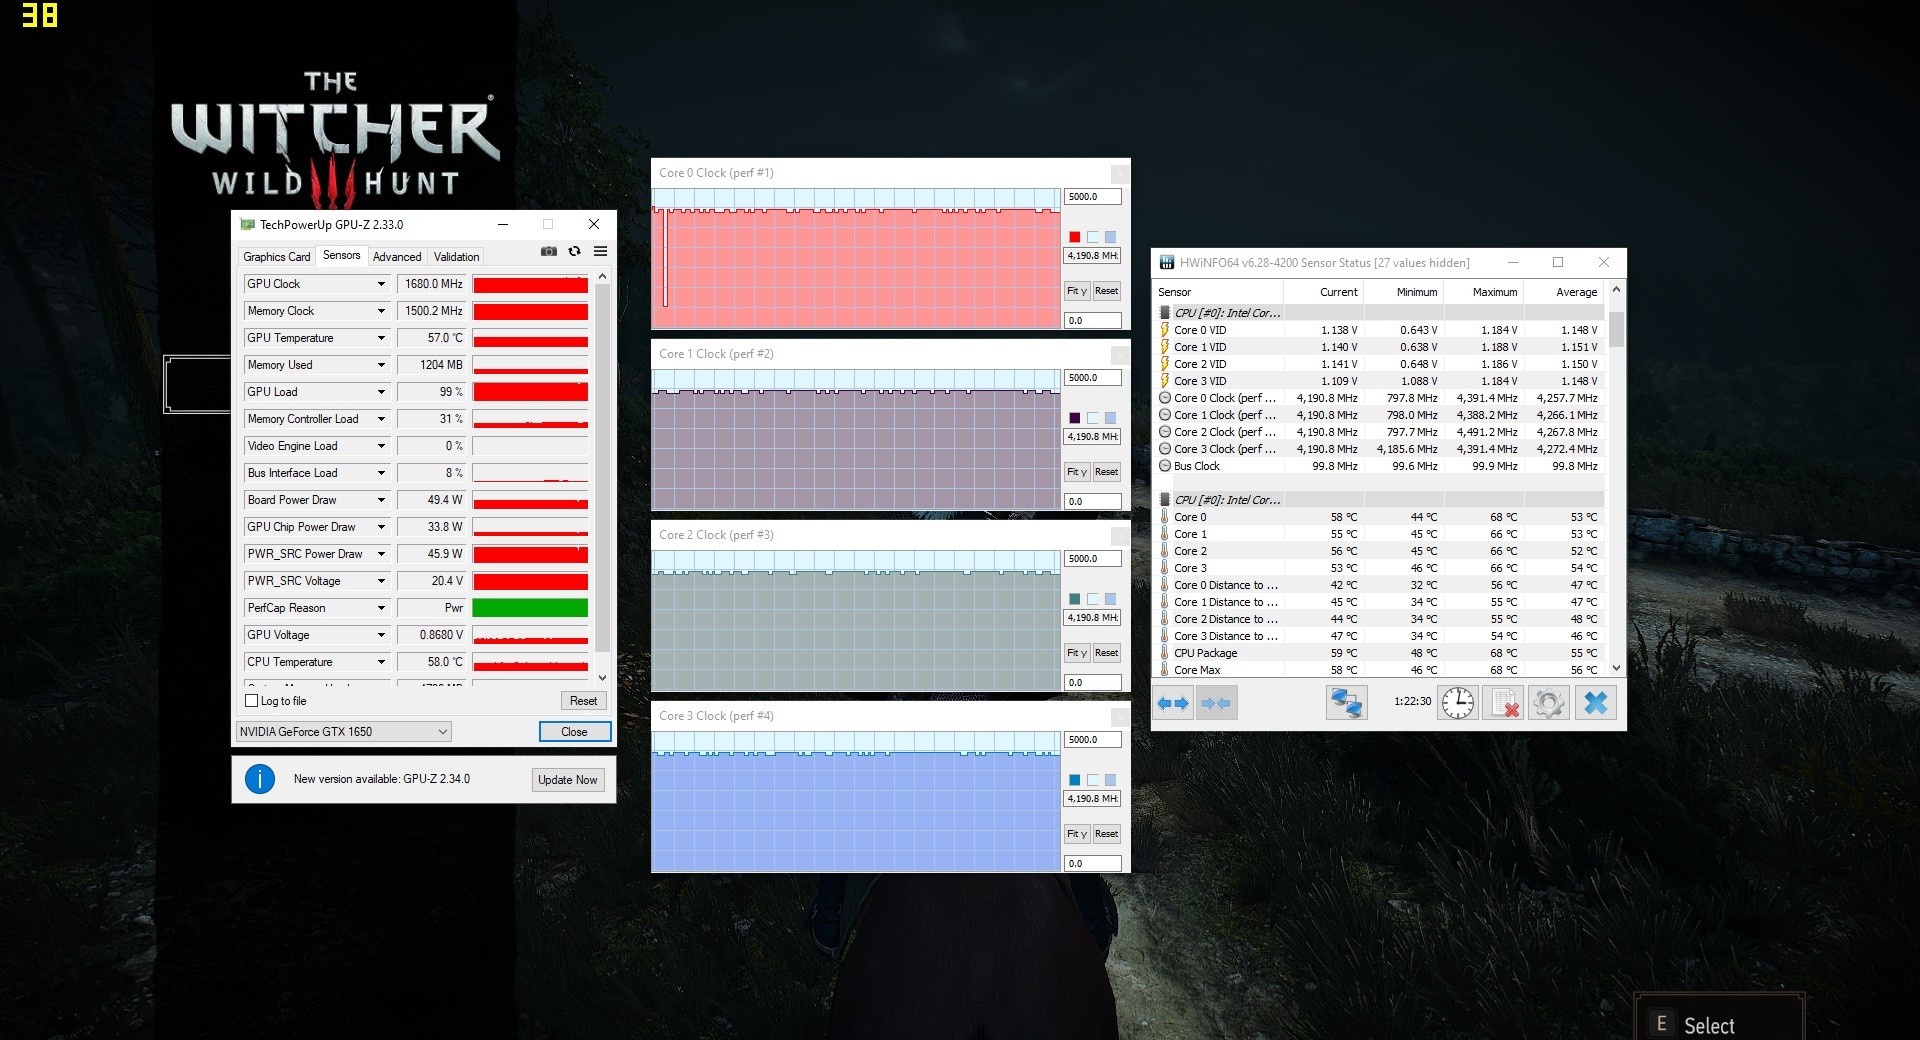
Task: Switch to the Graphics Card tab
Action: click(277, 257)
